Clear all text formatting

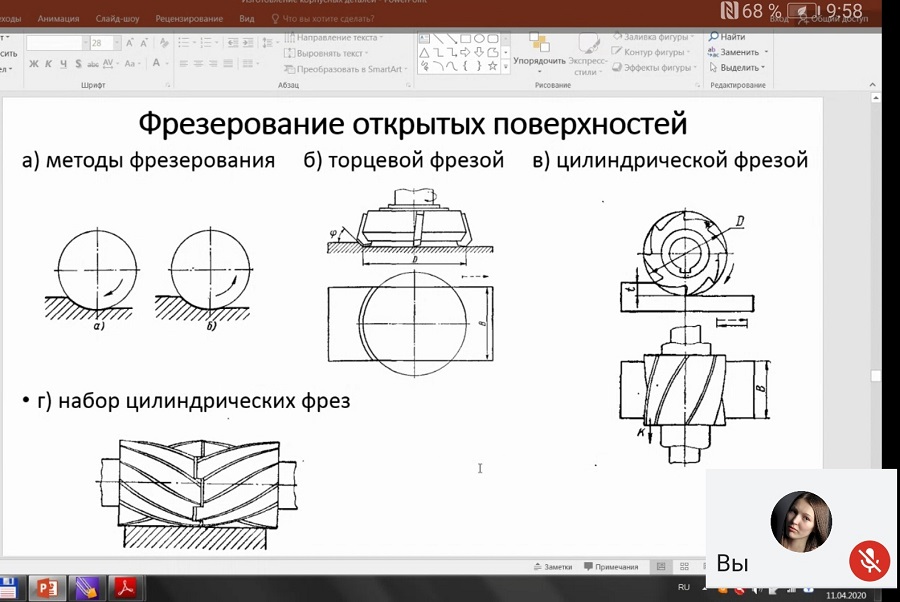pyautogui.click(x=164, y=43)
